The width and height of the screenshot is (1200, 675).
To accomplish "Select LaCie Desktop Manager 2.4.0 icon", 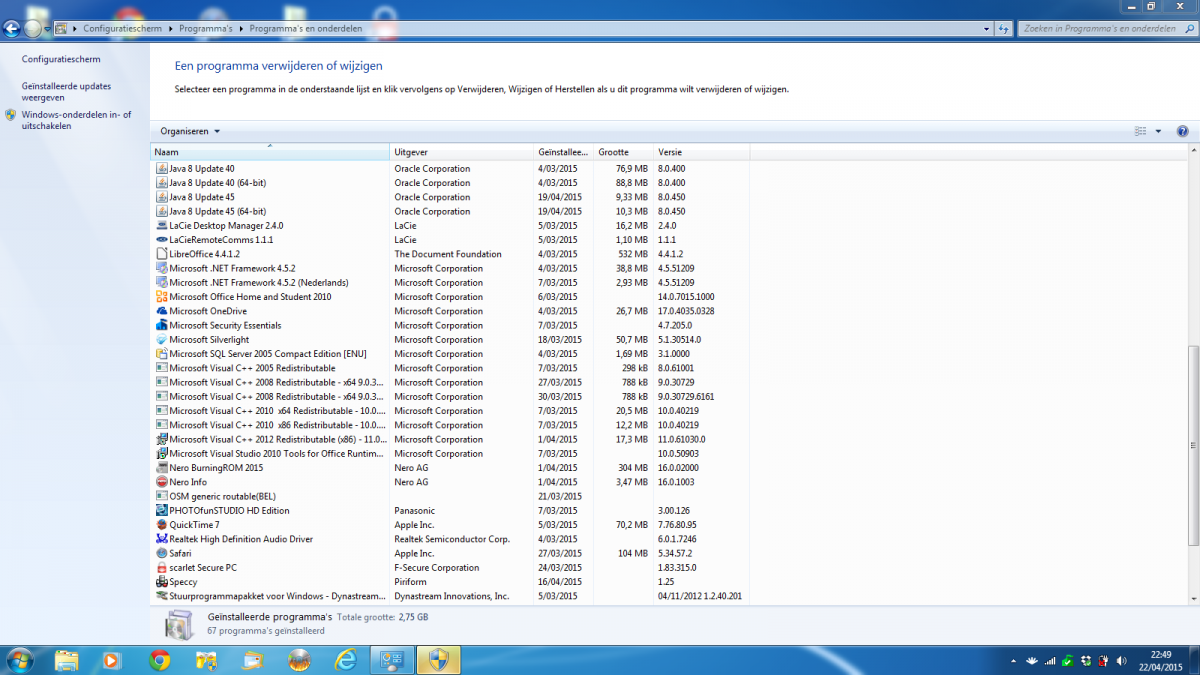I will [x=162, y=226].
